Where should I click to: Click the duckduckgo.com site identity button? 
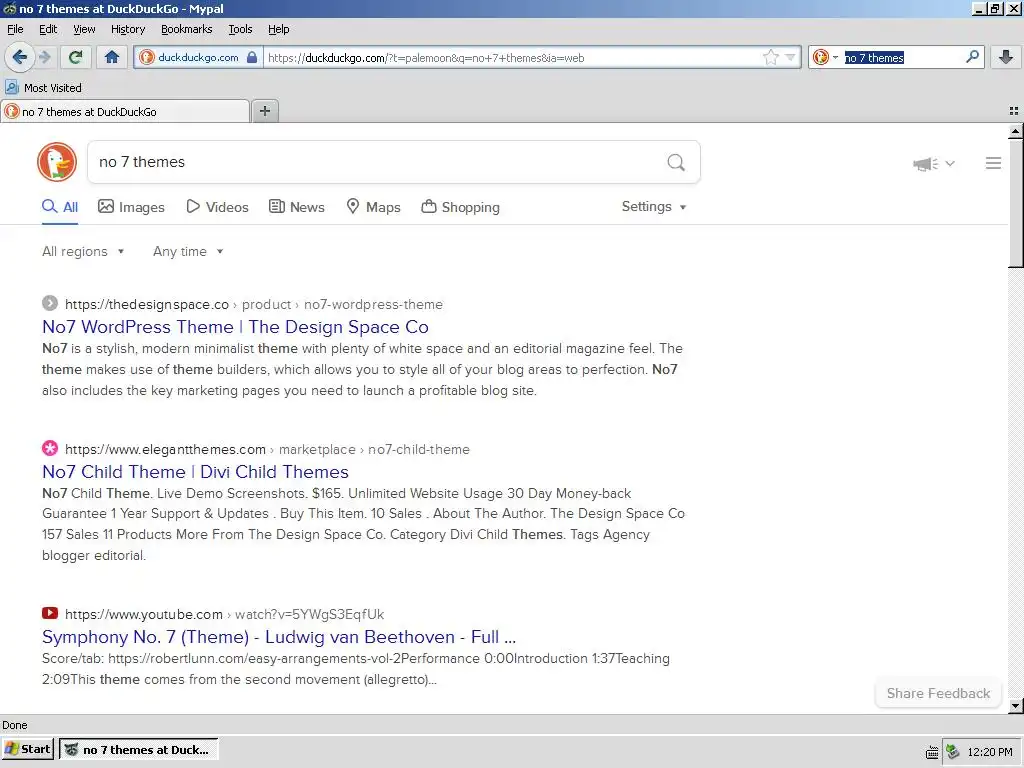coord(198,57)
